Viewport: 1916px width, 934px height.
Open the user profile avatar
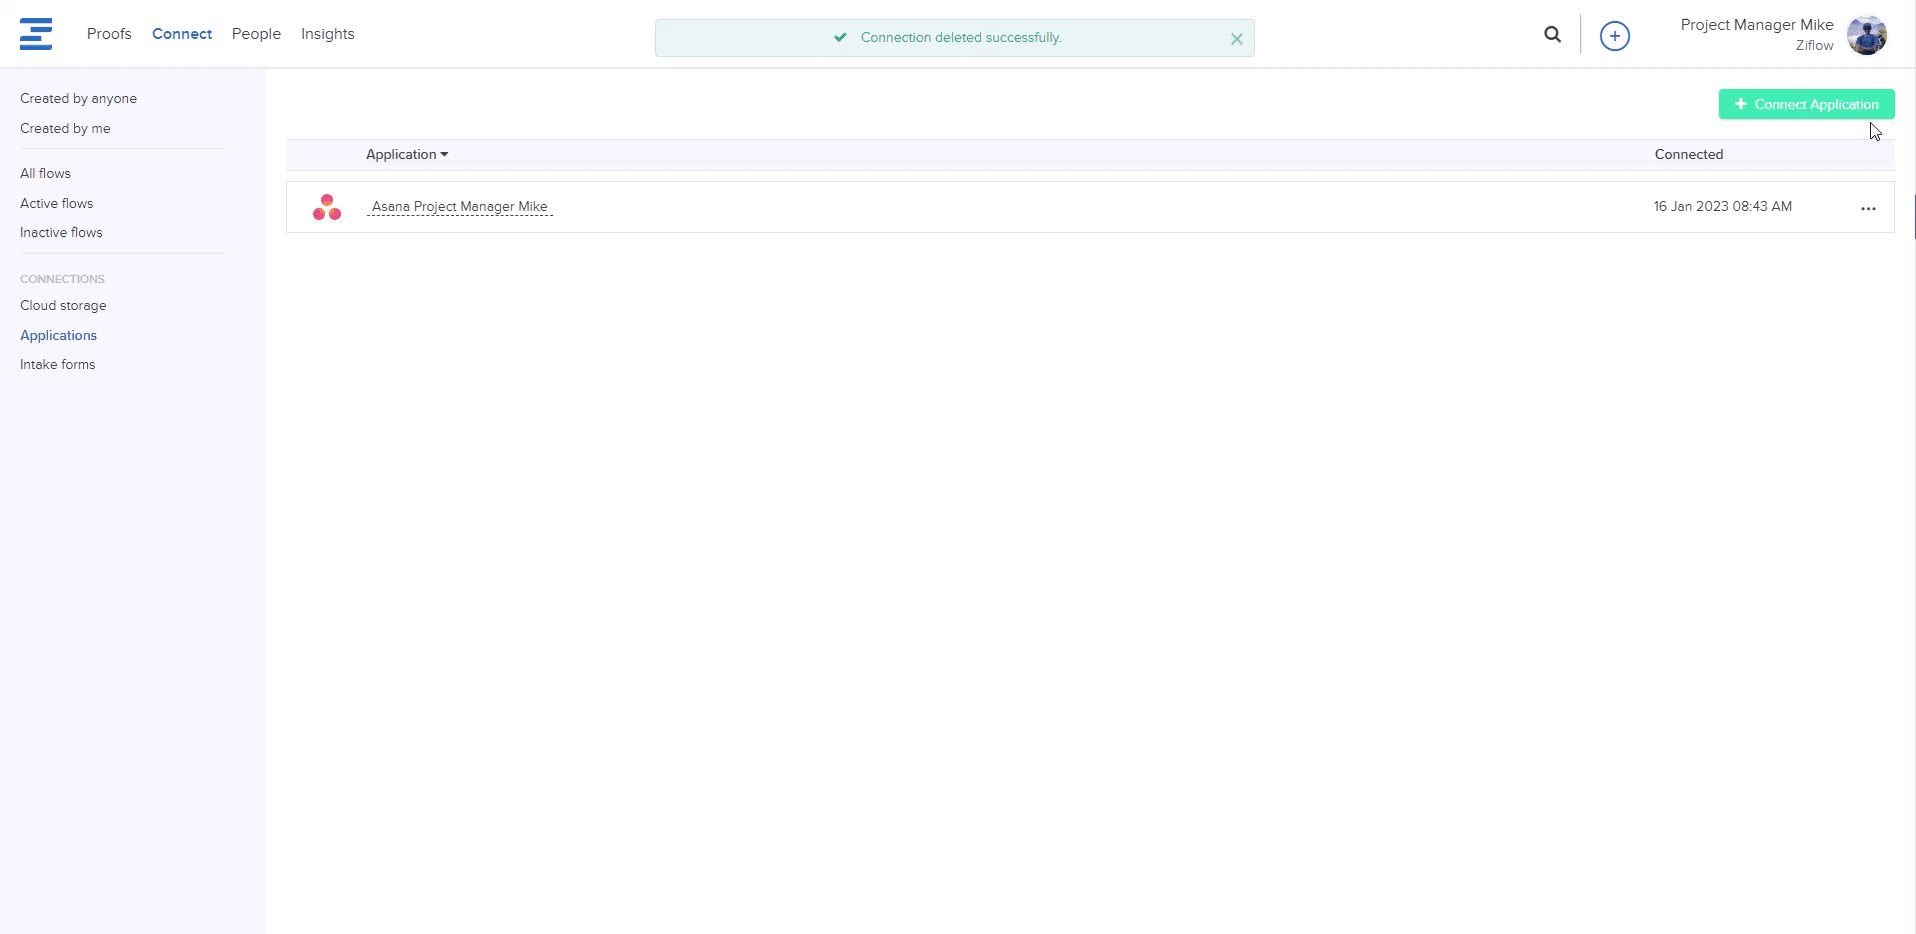(x=1866, y=35)
